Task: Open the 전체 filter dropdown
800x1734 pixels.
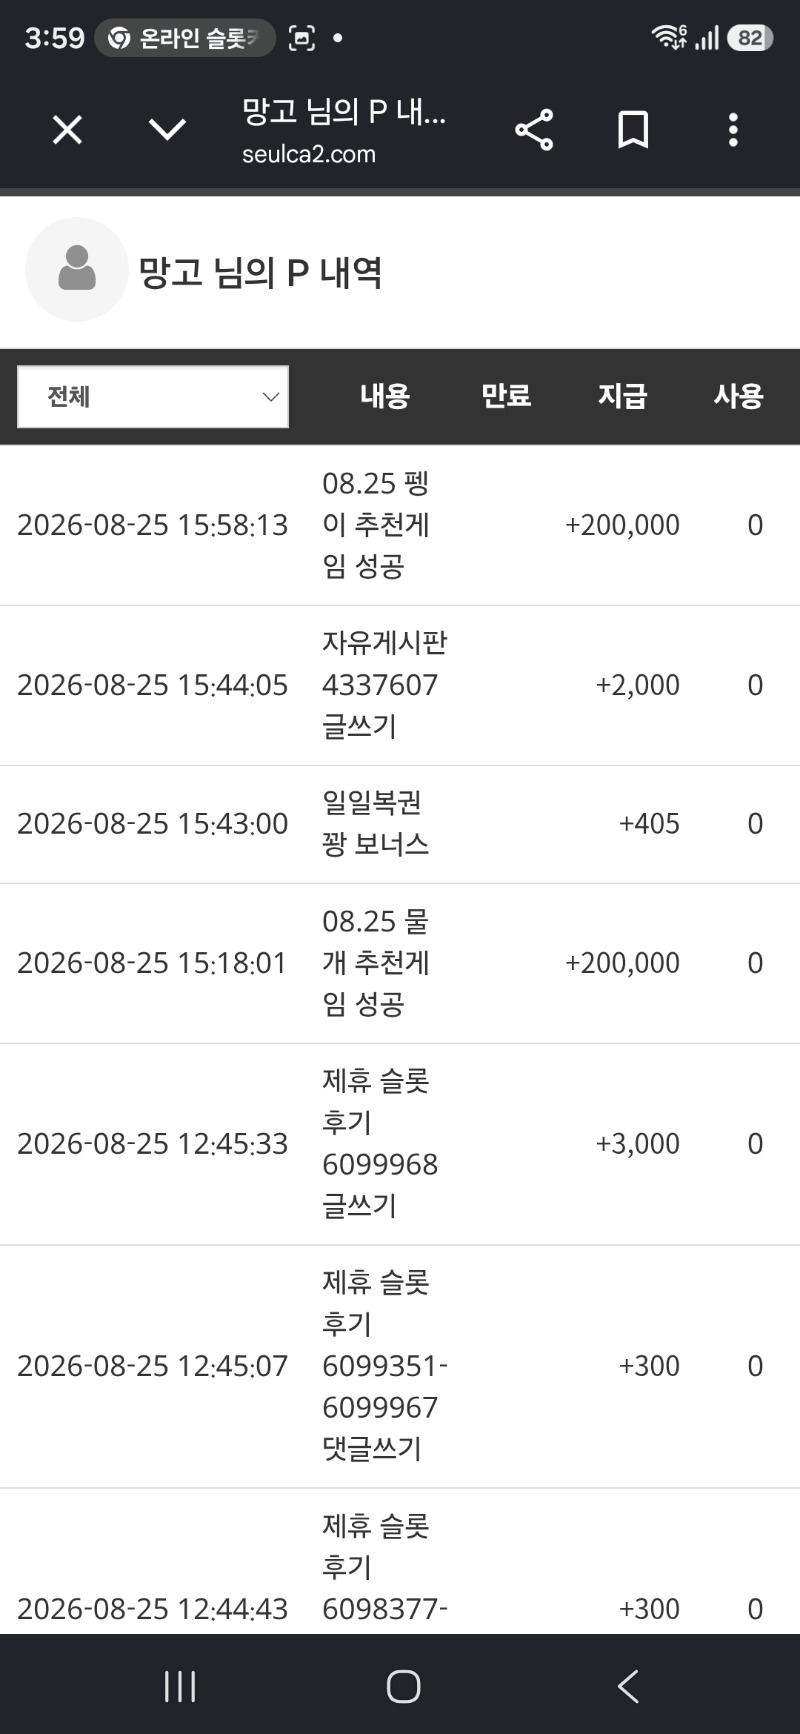Action: click(153, 397)
